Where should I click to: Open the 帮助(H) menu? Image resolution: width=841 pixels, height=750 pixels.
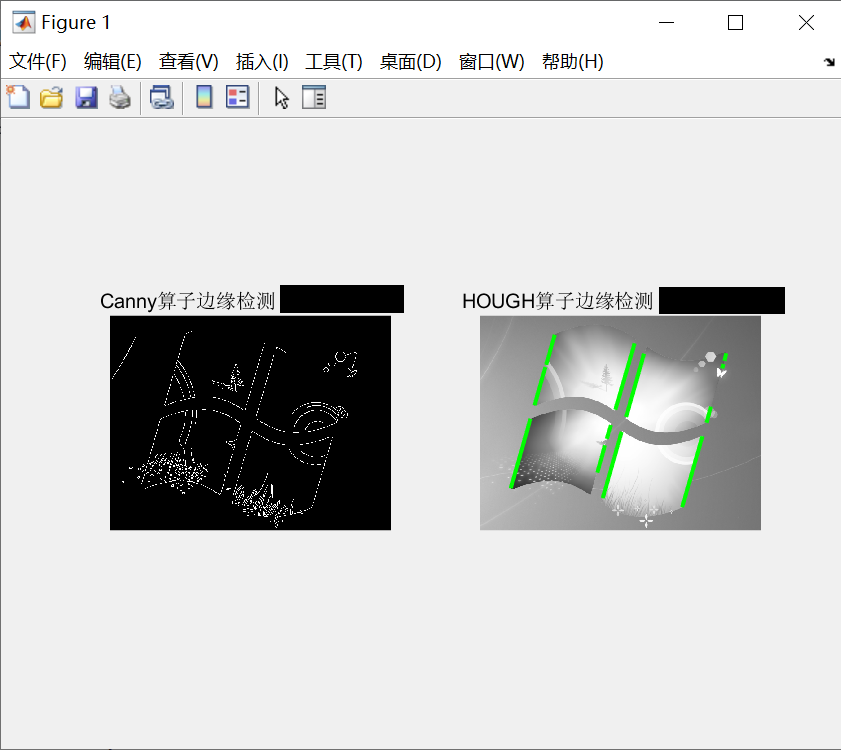coord(572,62)
